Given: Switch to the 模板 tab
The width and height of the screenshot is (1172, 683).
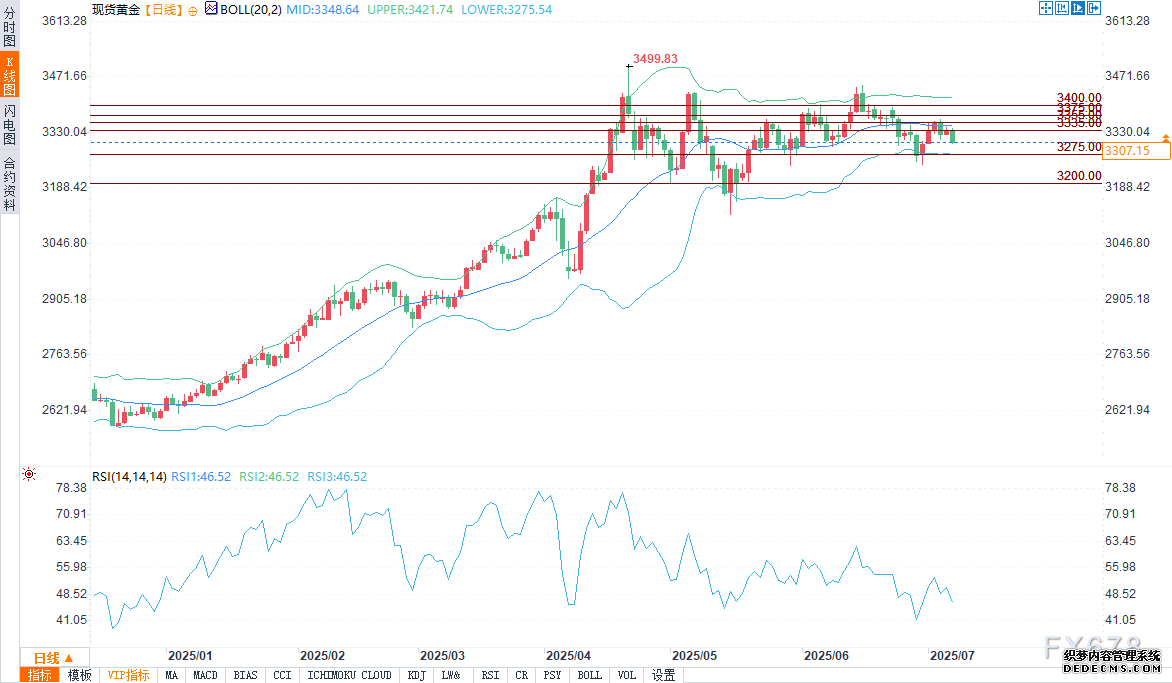Looking at the screenshot, I should click(79, 675).
